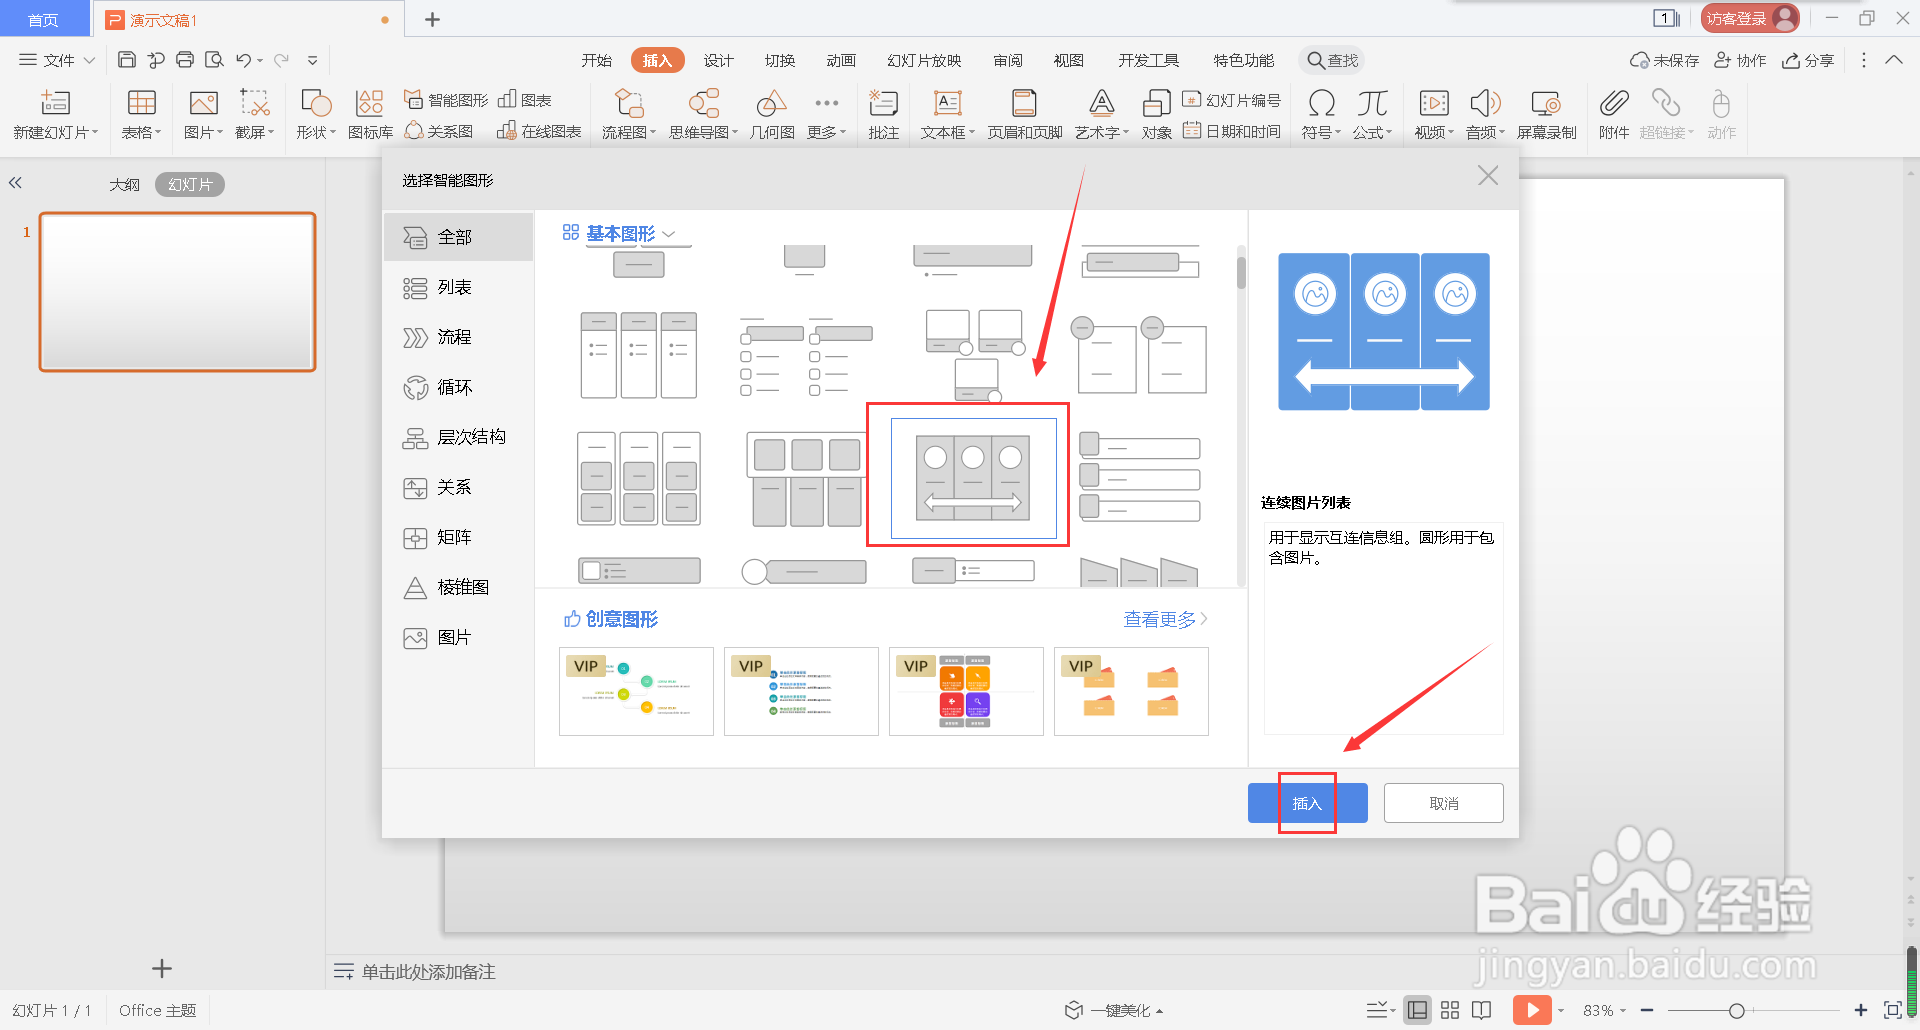Insert Slide Number (幻灯片编号)
The height and width of the screenshot is (1030, 1920).
pyautogui.click(x=1232, y=99)
